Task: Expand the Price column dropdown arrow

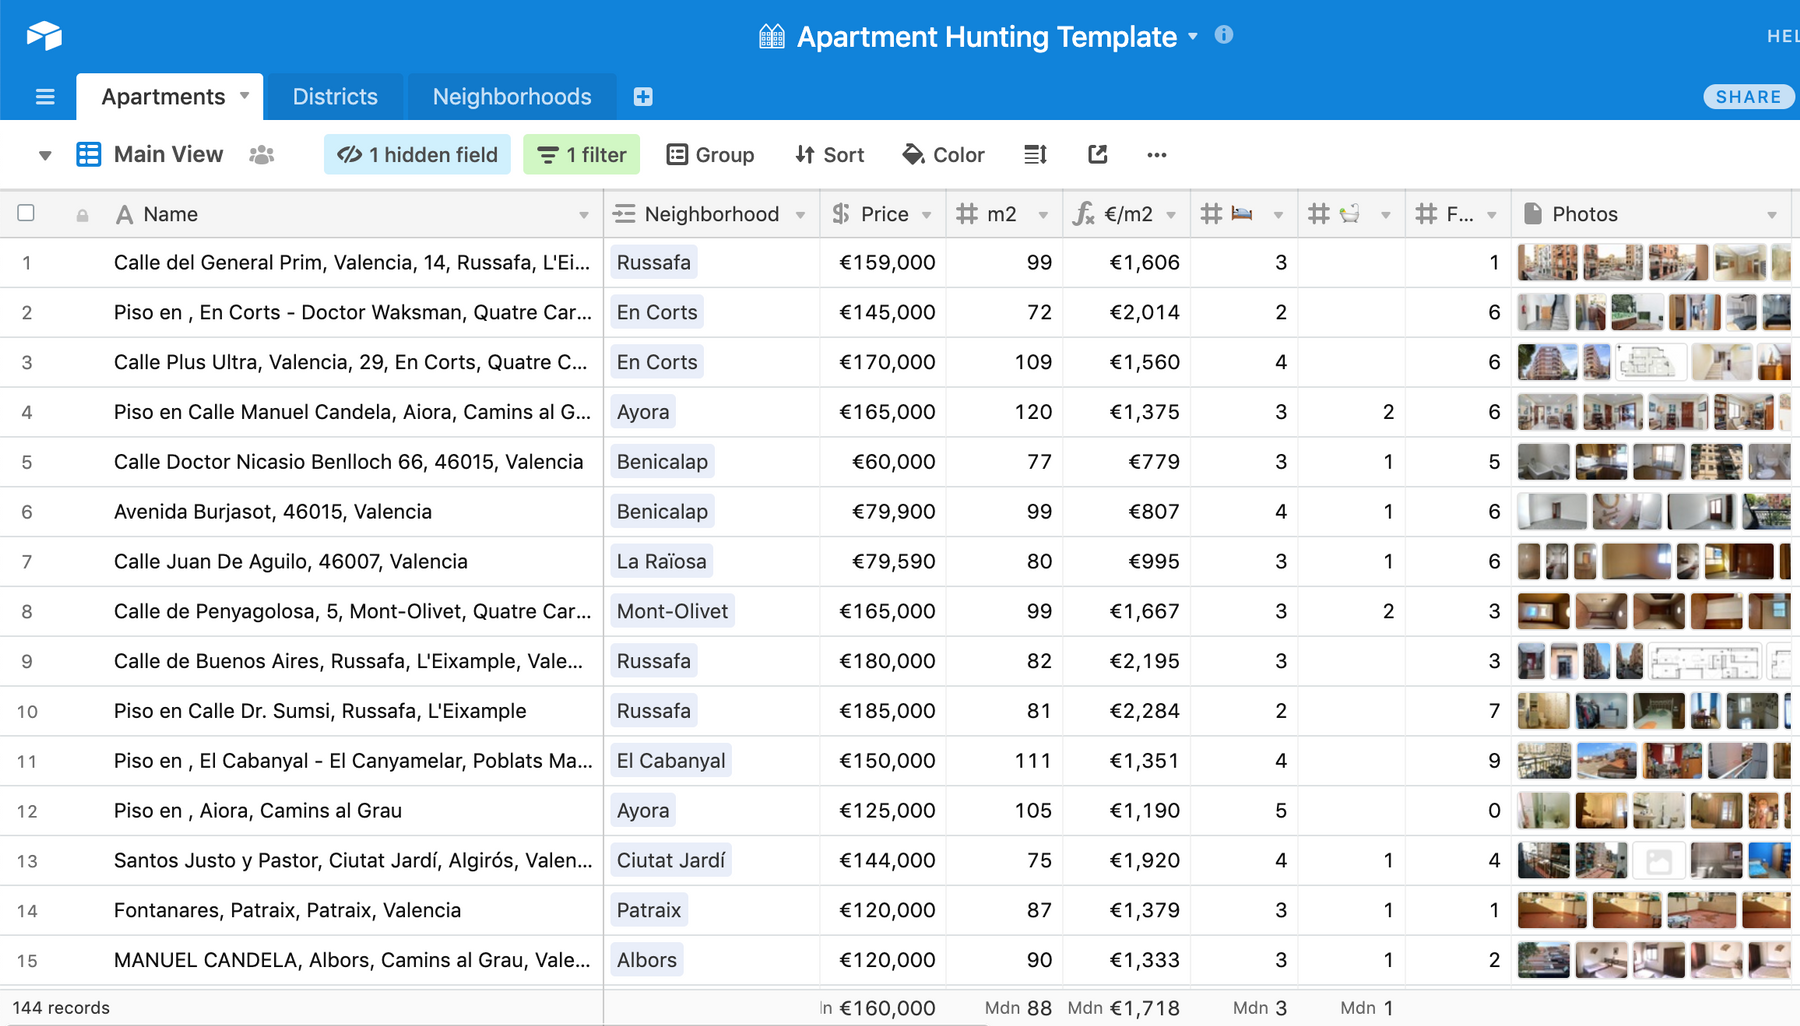Action: 927,215
